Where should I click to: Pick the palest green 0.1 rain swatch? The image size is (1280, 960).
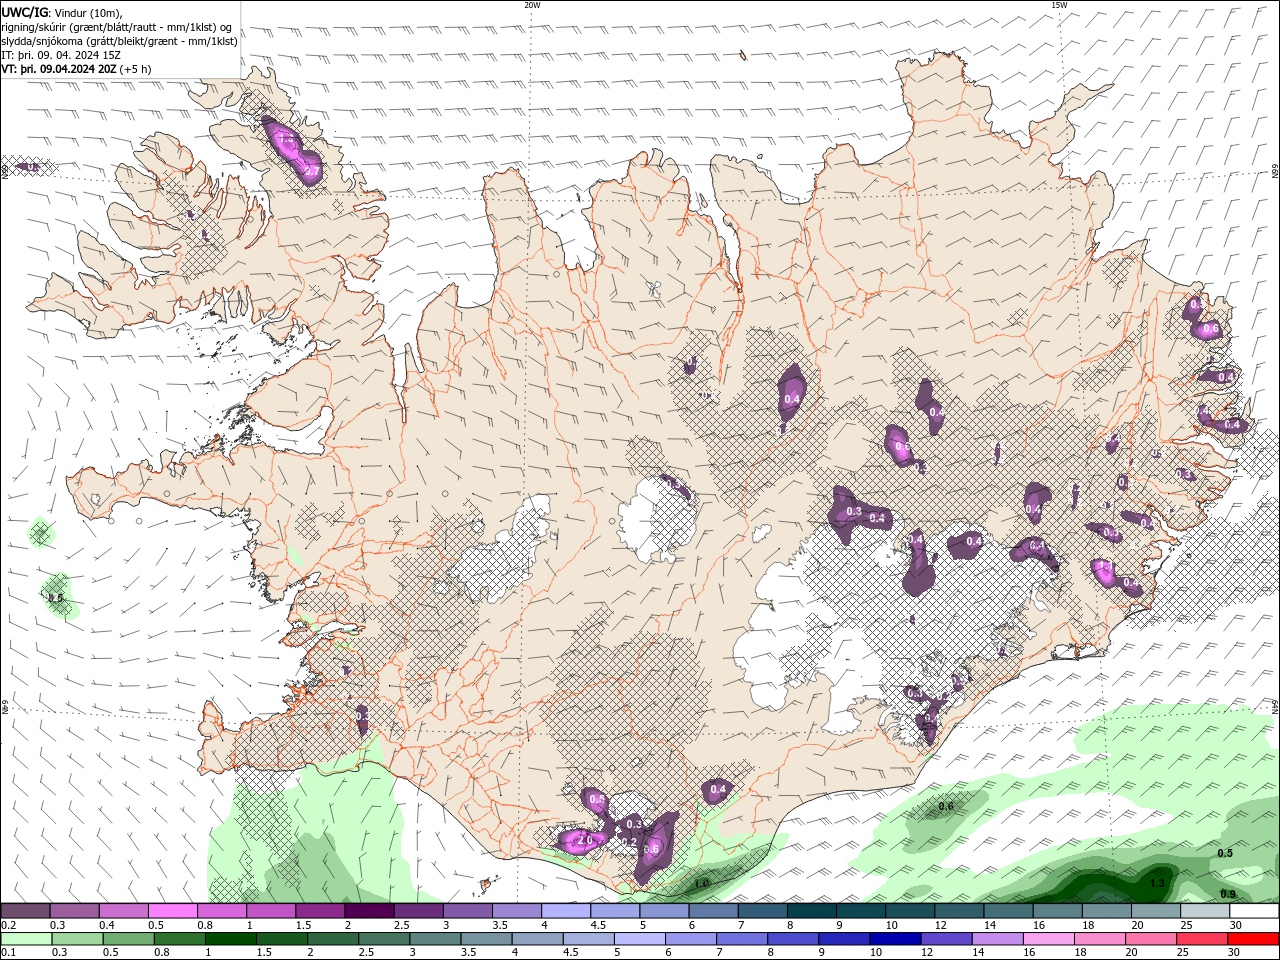tap(26, 939)
